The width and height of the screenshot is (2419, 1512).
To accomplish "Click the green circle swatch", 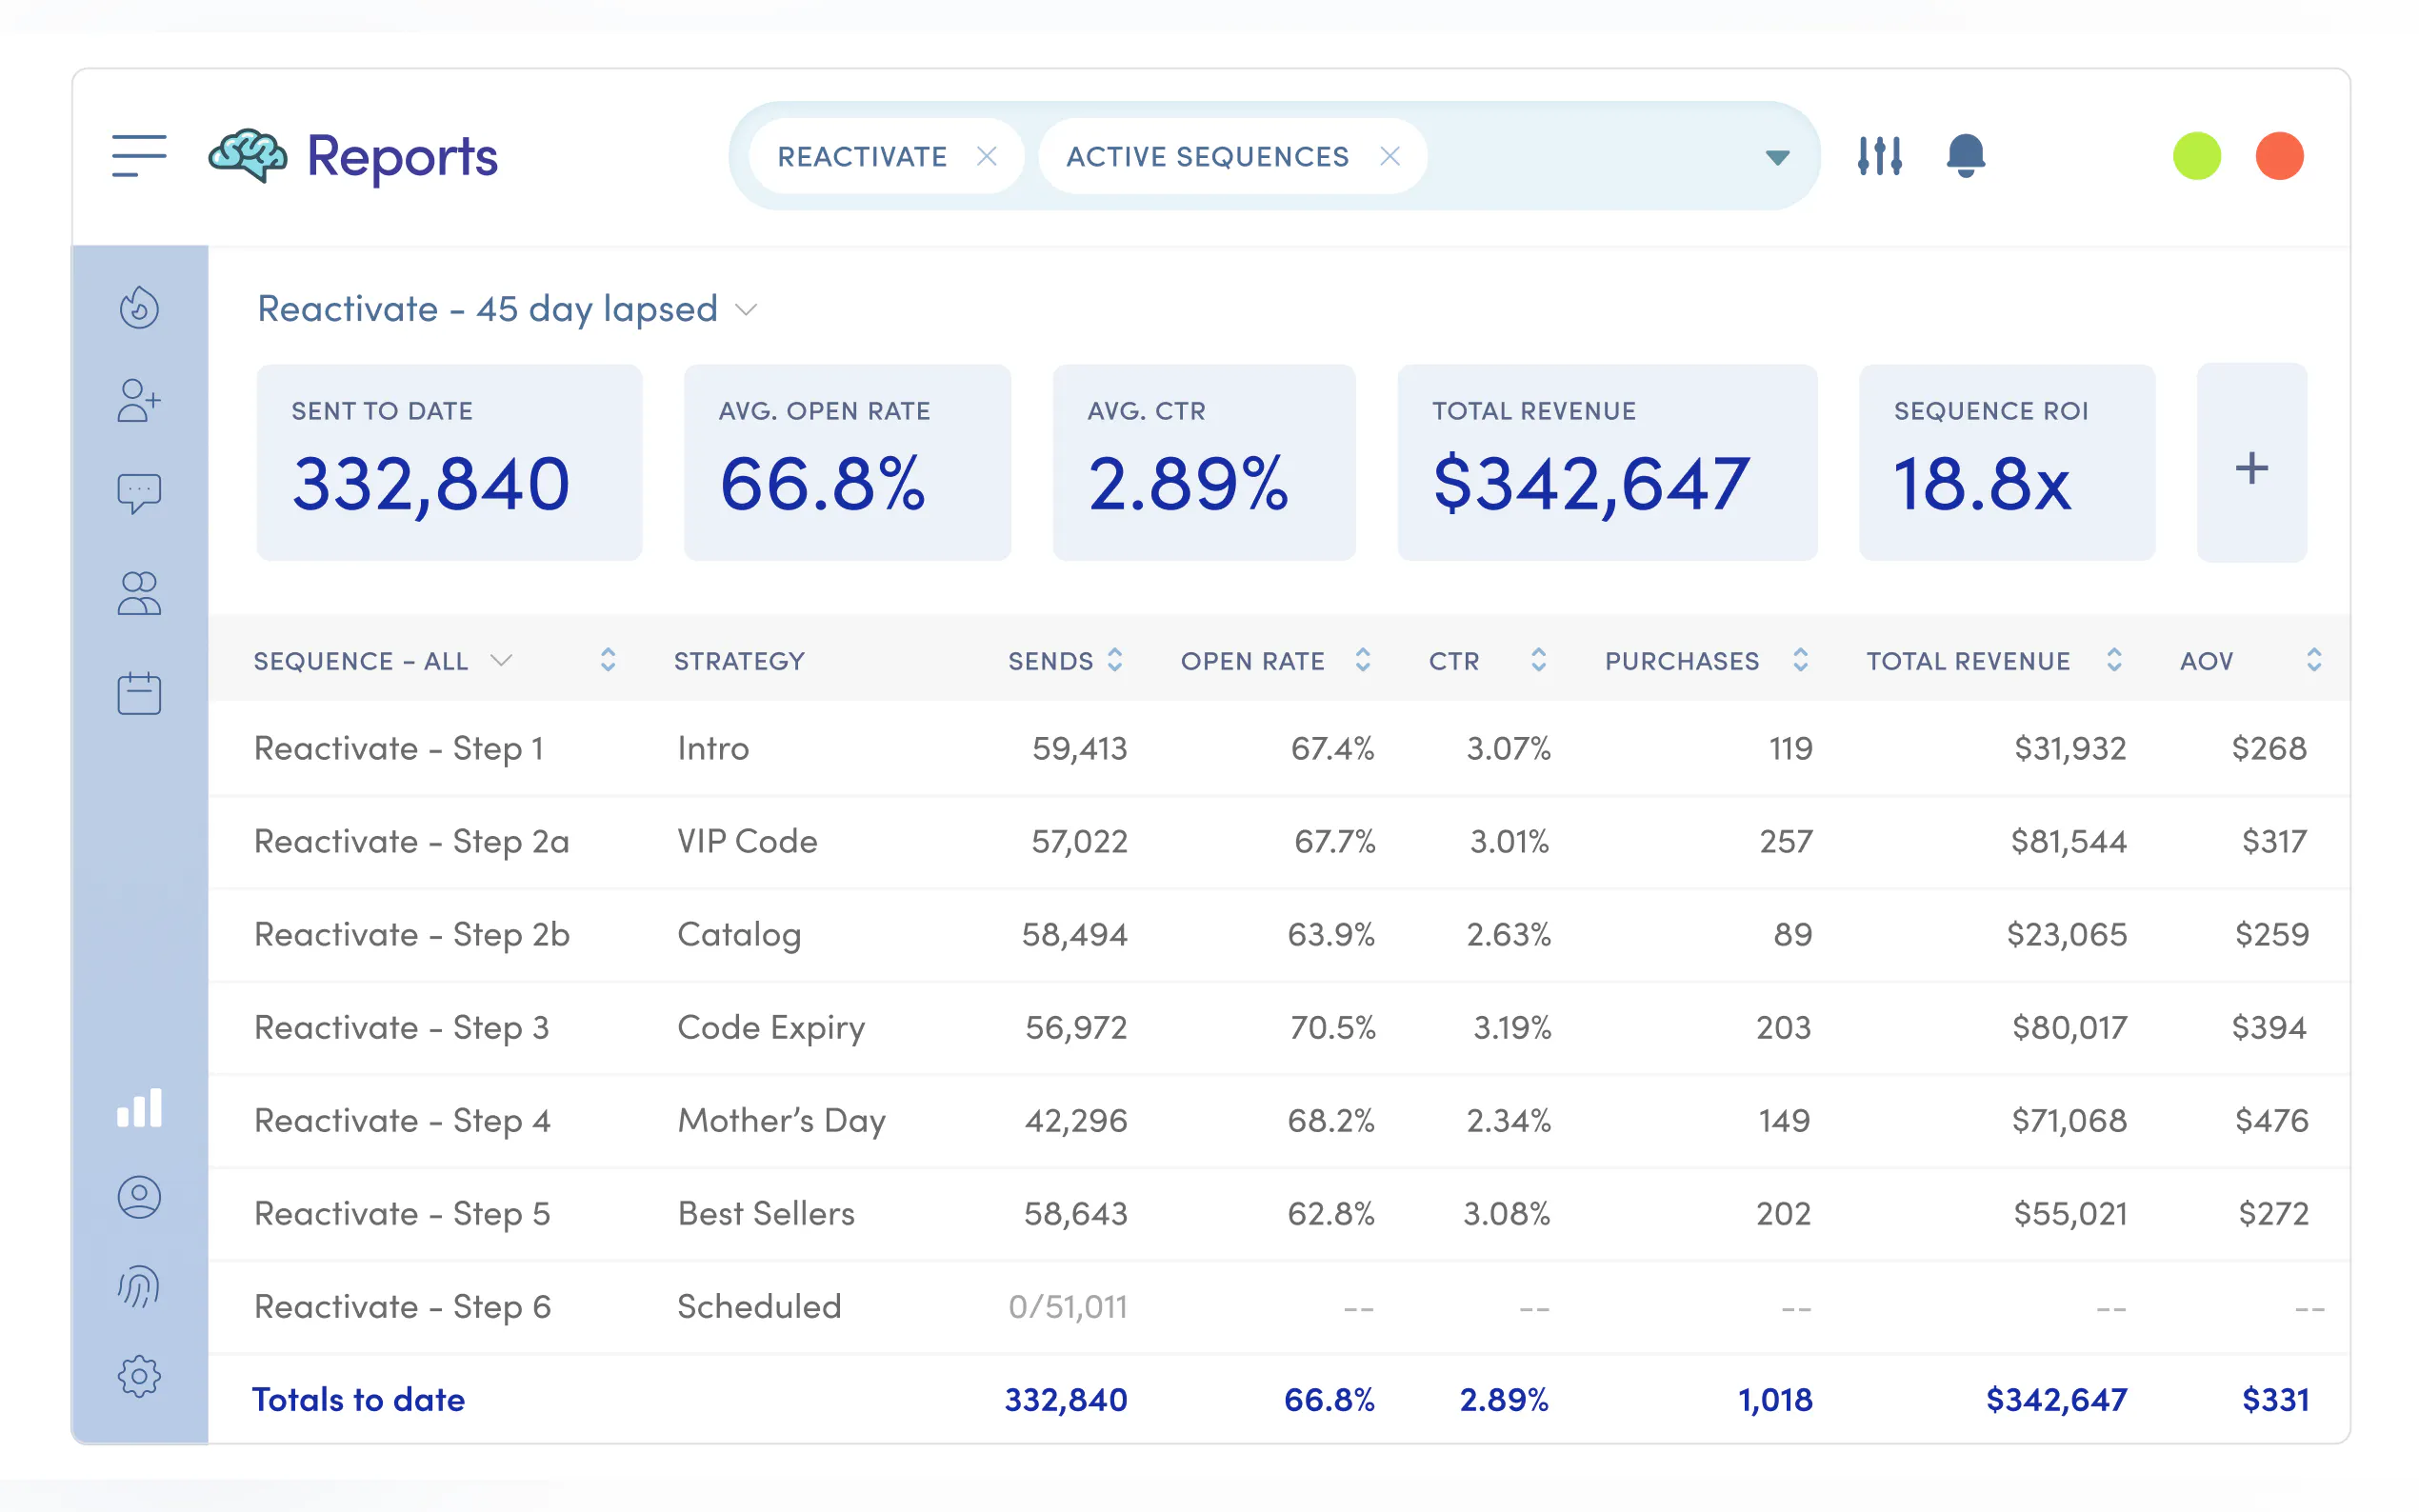I will point(2196,156).
